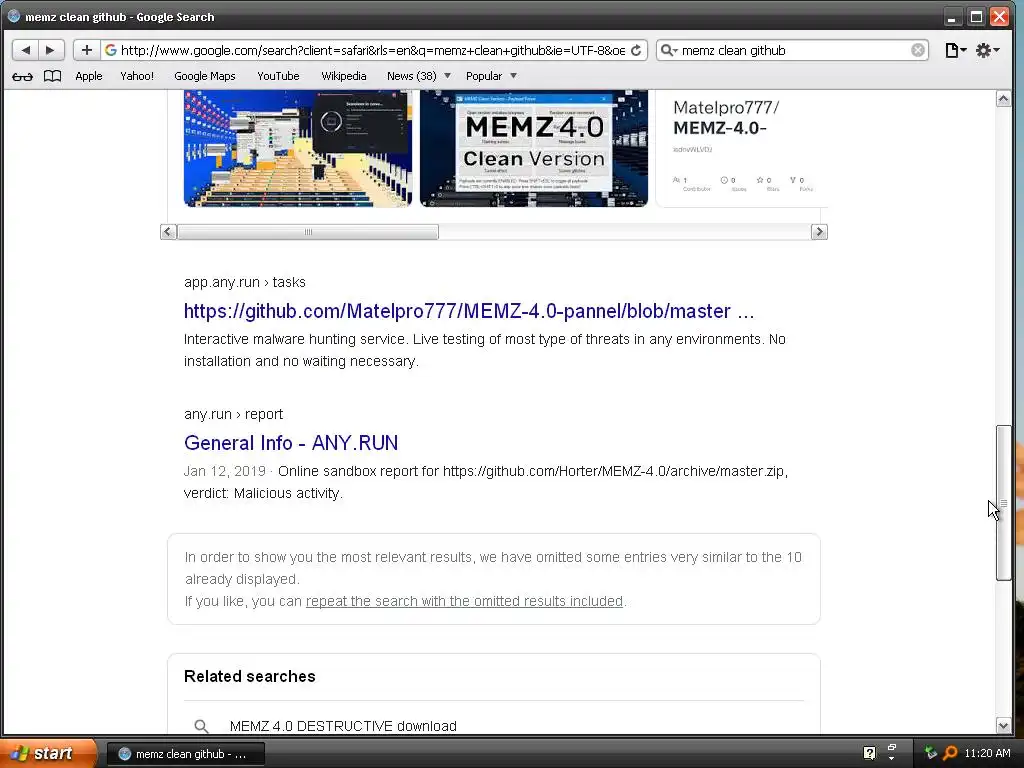Open the Matelpro777/MEMZ-4.0- card
This screenshot has width=1024, height=768.
[x=742, y=149]
